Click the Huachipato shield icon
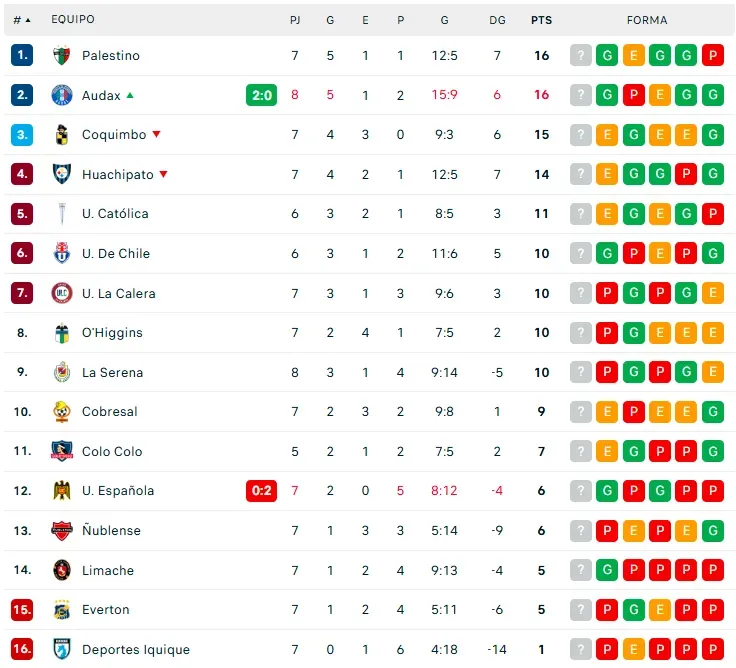Image resolution: width=736 pixels, height=668 pixels. (62, 174)
